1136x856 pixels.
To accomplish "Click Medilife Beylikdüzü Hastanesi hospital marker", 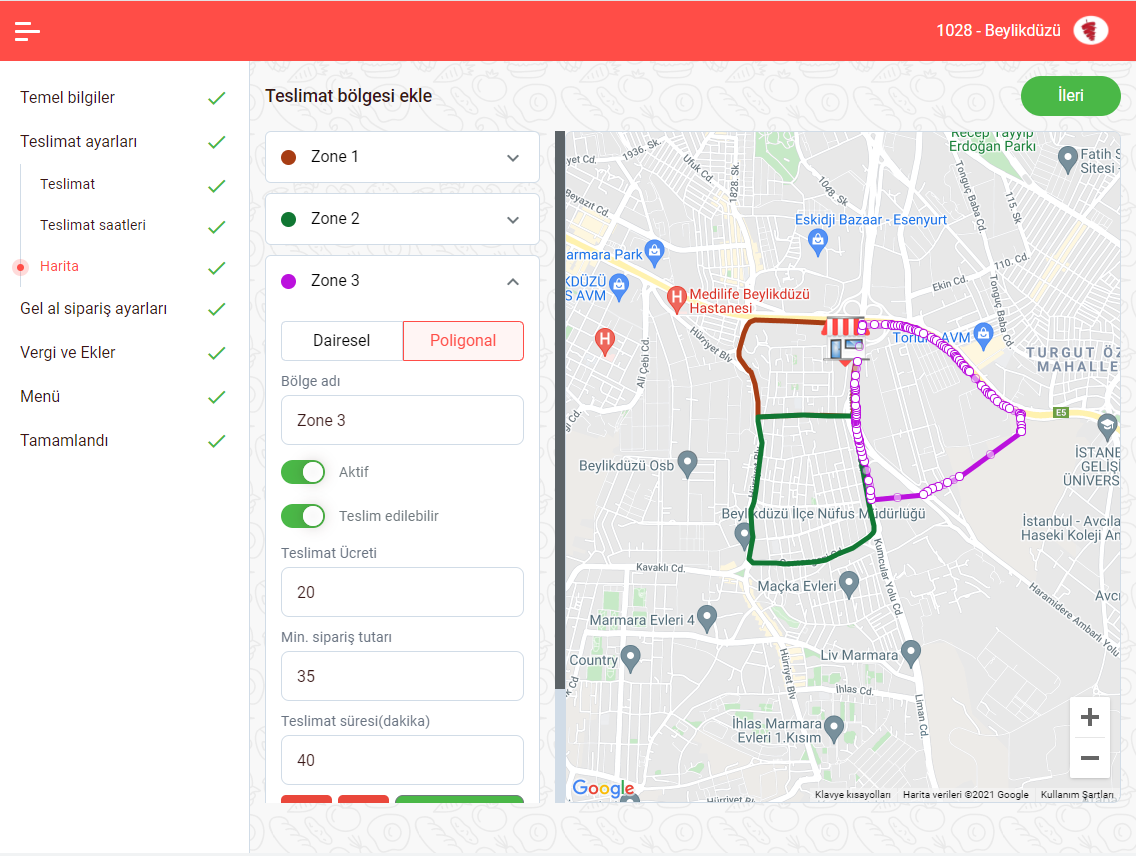I will click(677, 297).
